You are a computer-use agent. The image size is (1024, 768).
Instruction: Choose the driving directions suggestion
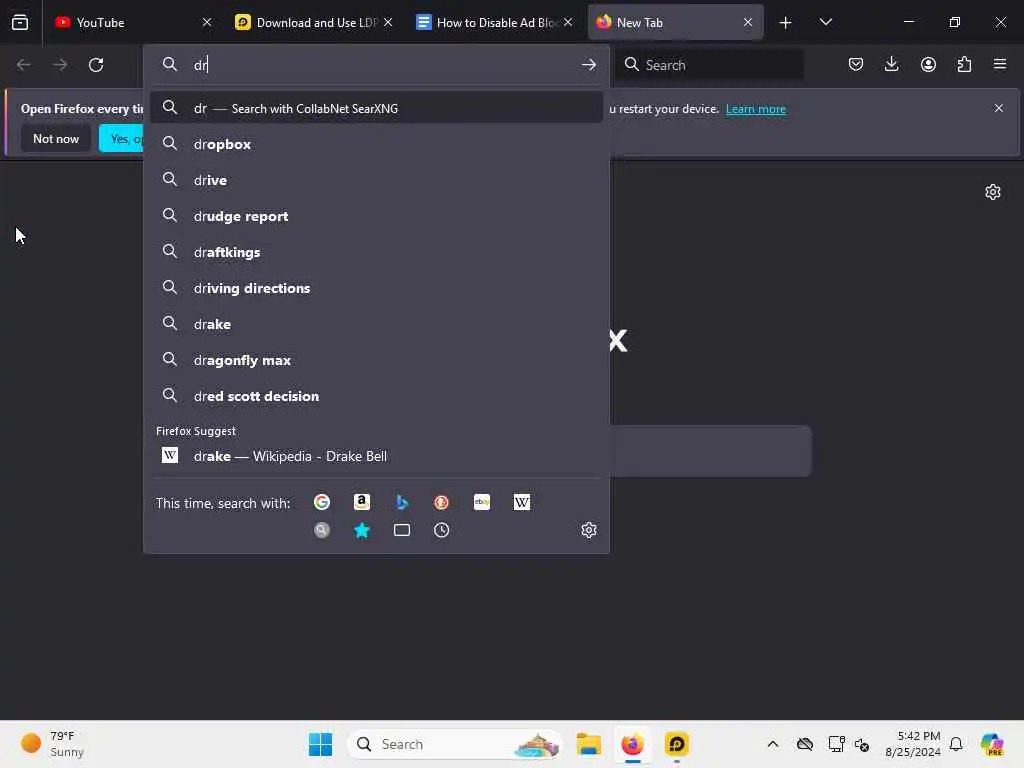pyautogui.click(x=376, y=288)
